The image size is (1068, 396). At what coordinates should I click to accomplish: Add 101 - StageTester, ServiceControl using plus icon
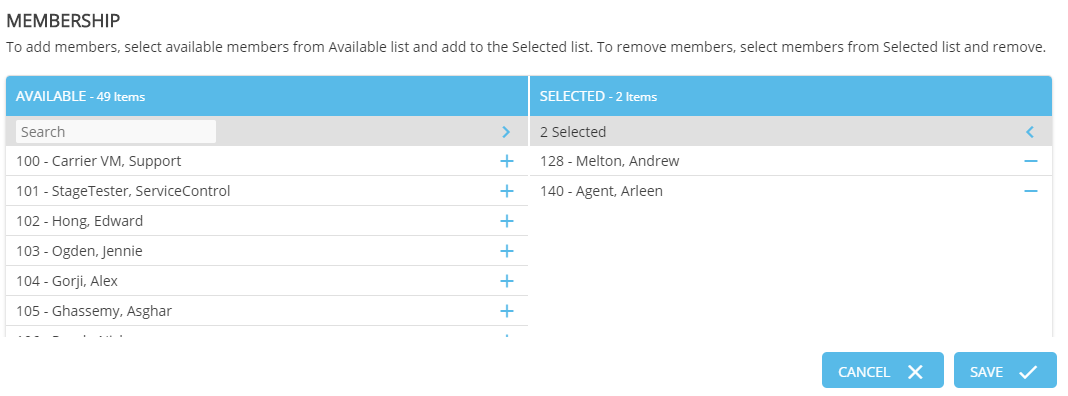(x=506, y=191)
